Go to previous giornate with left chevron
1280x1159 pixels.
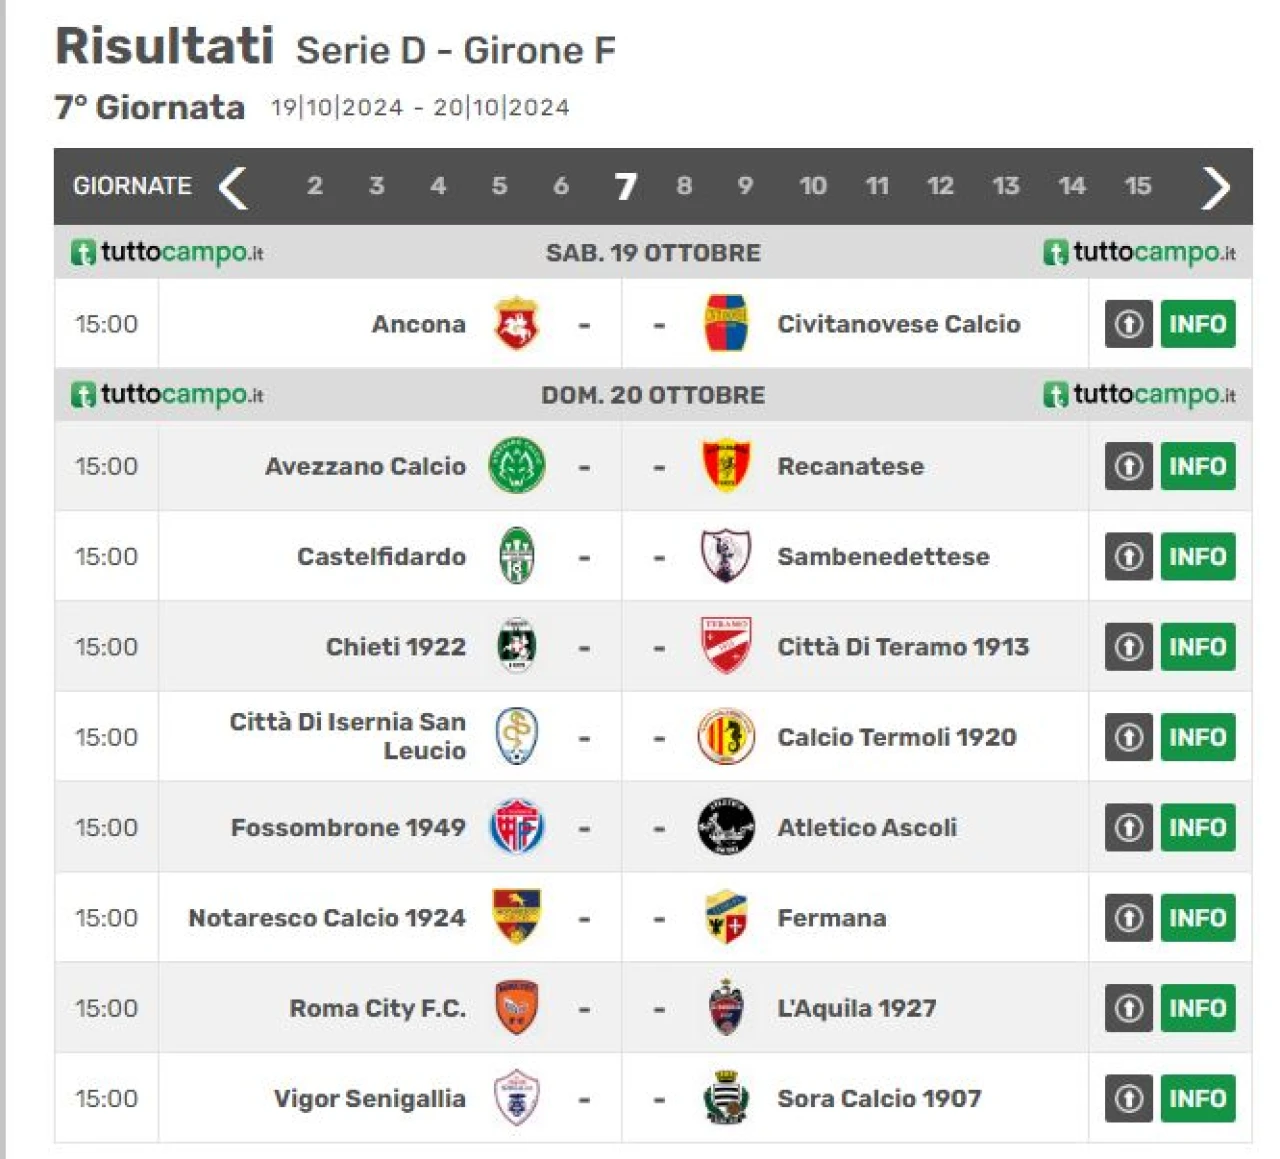tap(233, 187)
